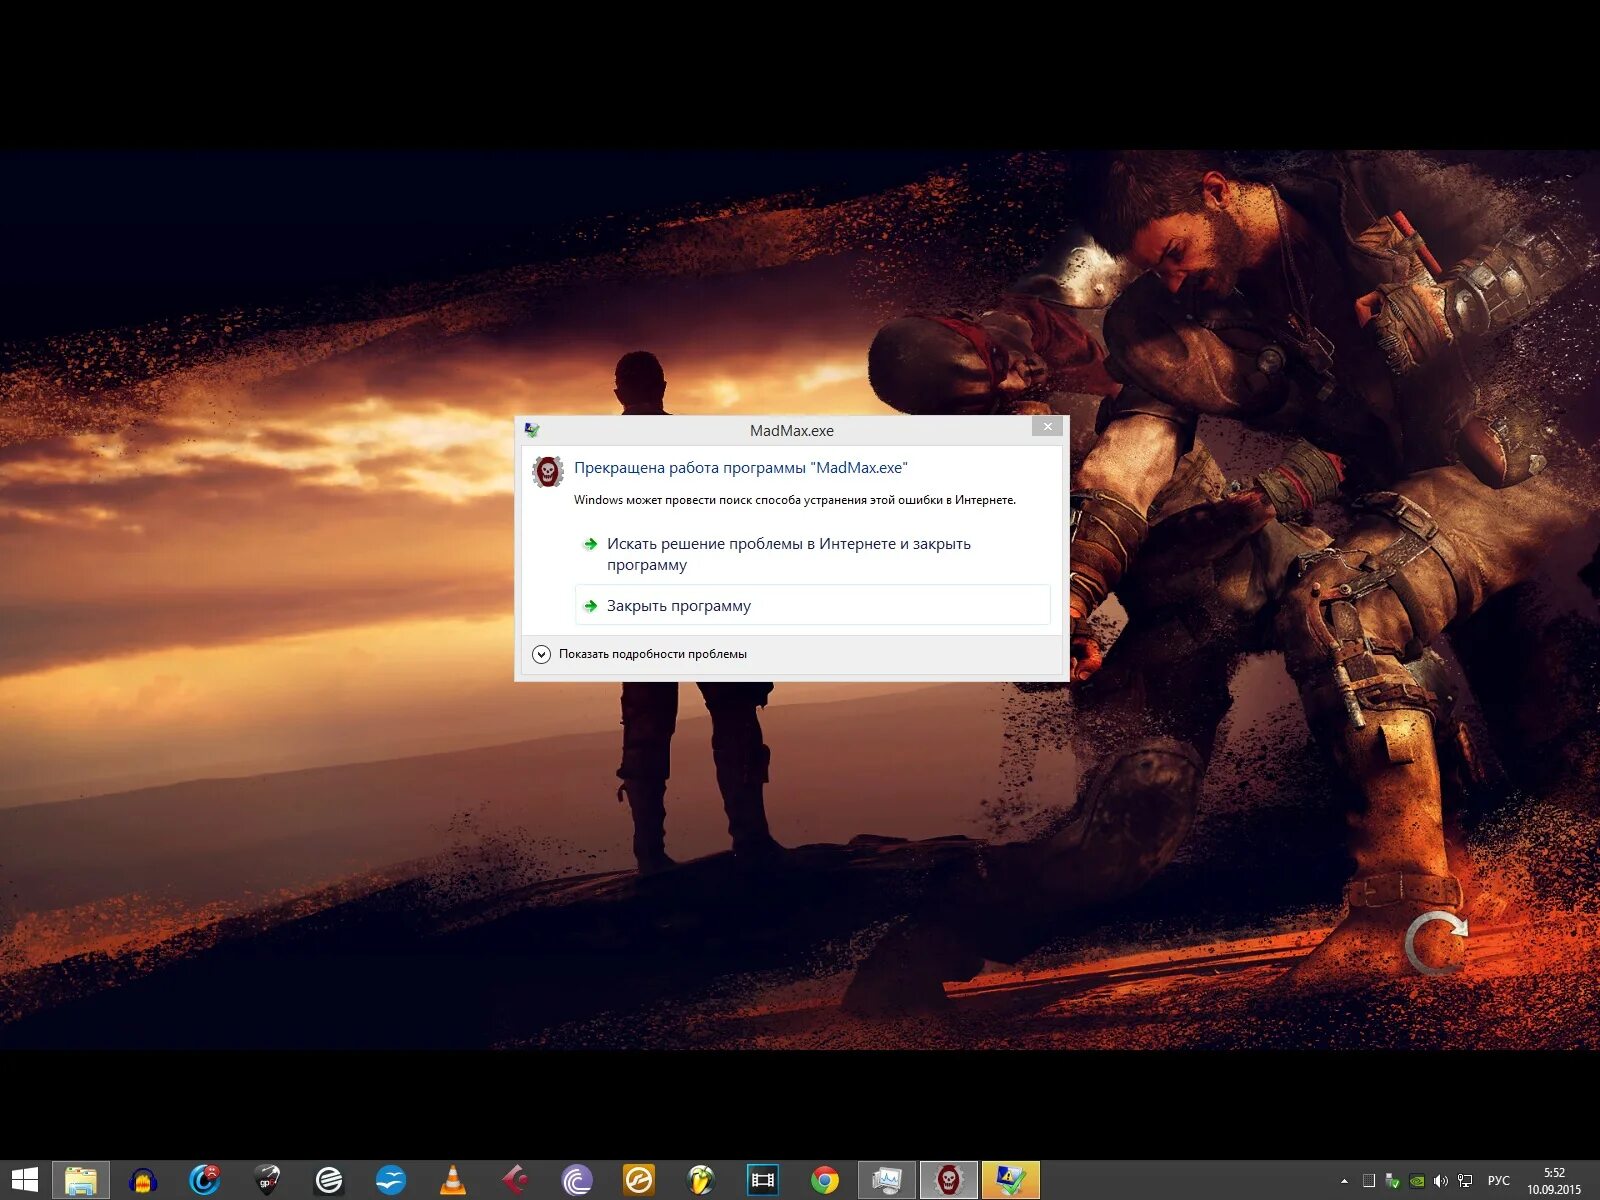1600x1200 pixels.
Task: Click the grid square tray icon
Action: (x=1369, y=1181)
